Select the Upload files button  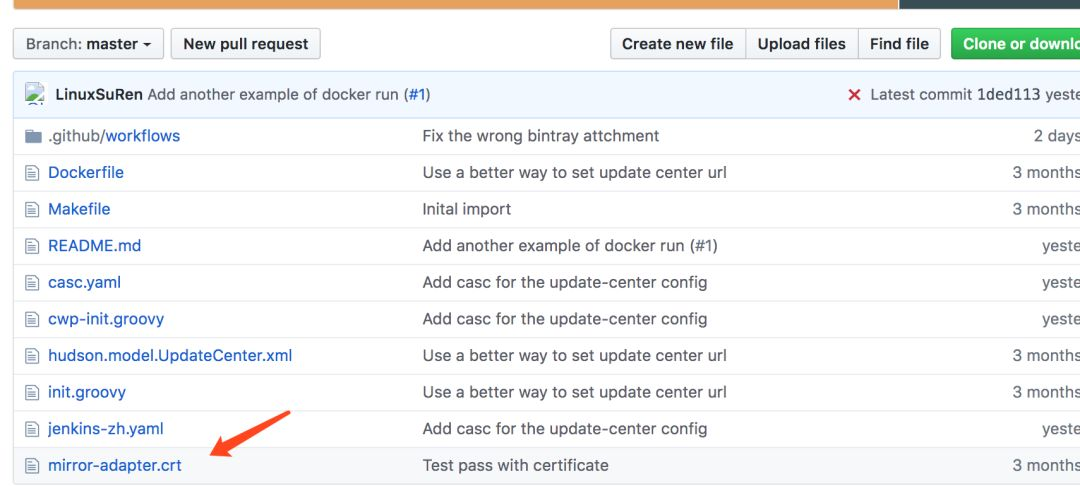(801, 44)
